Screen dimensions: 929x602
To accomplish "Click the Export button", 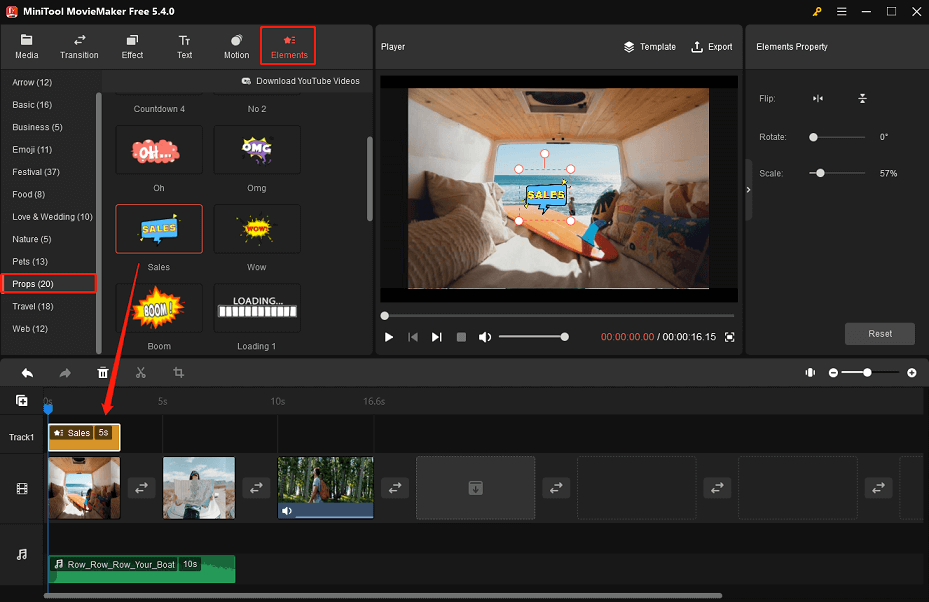I will (711, 46).
